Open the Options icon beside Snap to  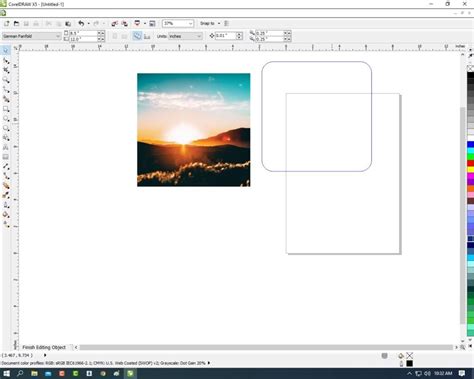(x=226, y=23)
